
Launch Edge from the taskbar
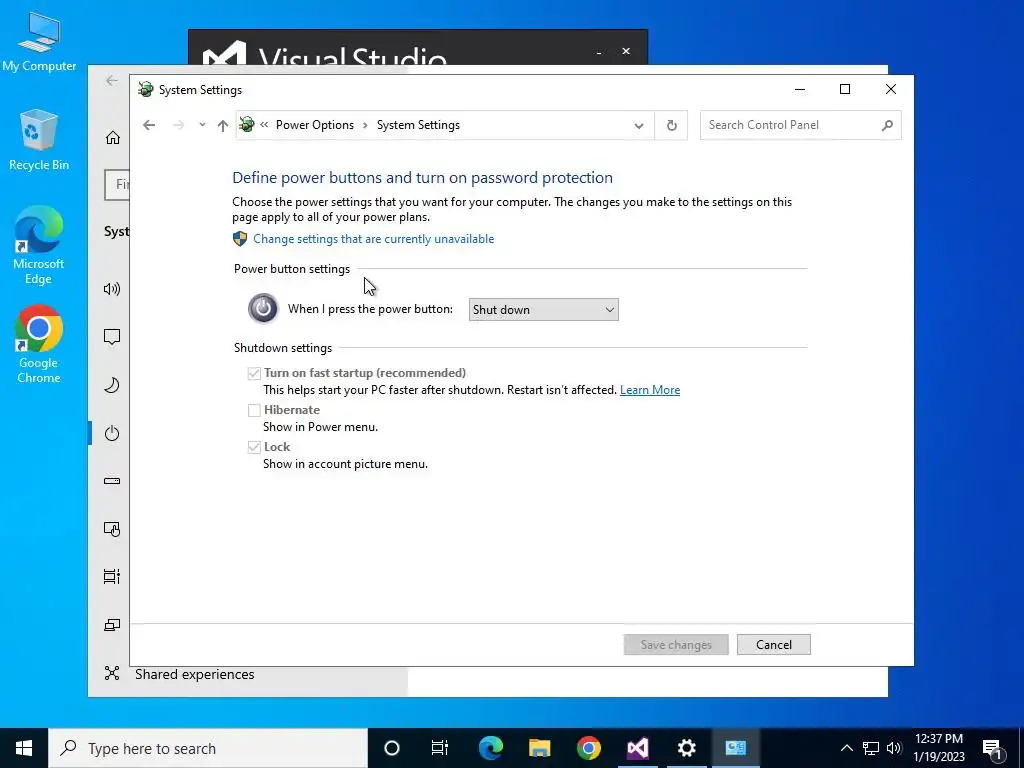tap(490, 748)
